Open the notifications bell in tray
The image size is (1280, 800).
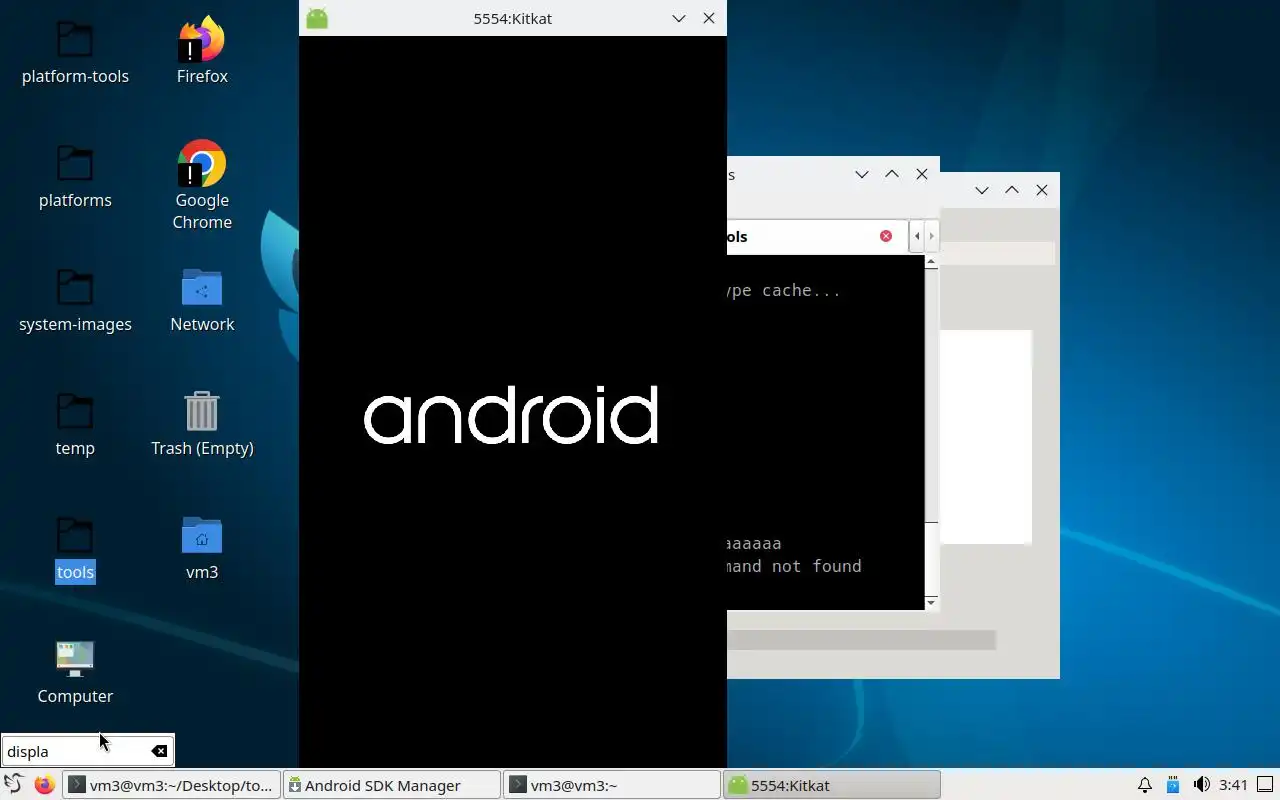click(x=1145, y=785)
